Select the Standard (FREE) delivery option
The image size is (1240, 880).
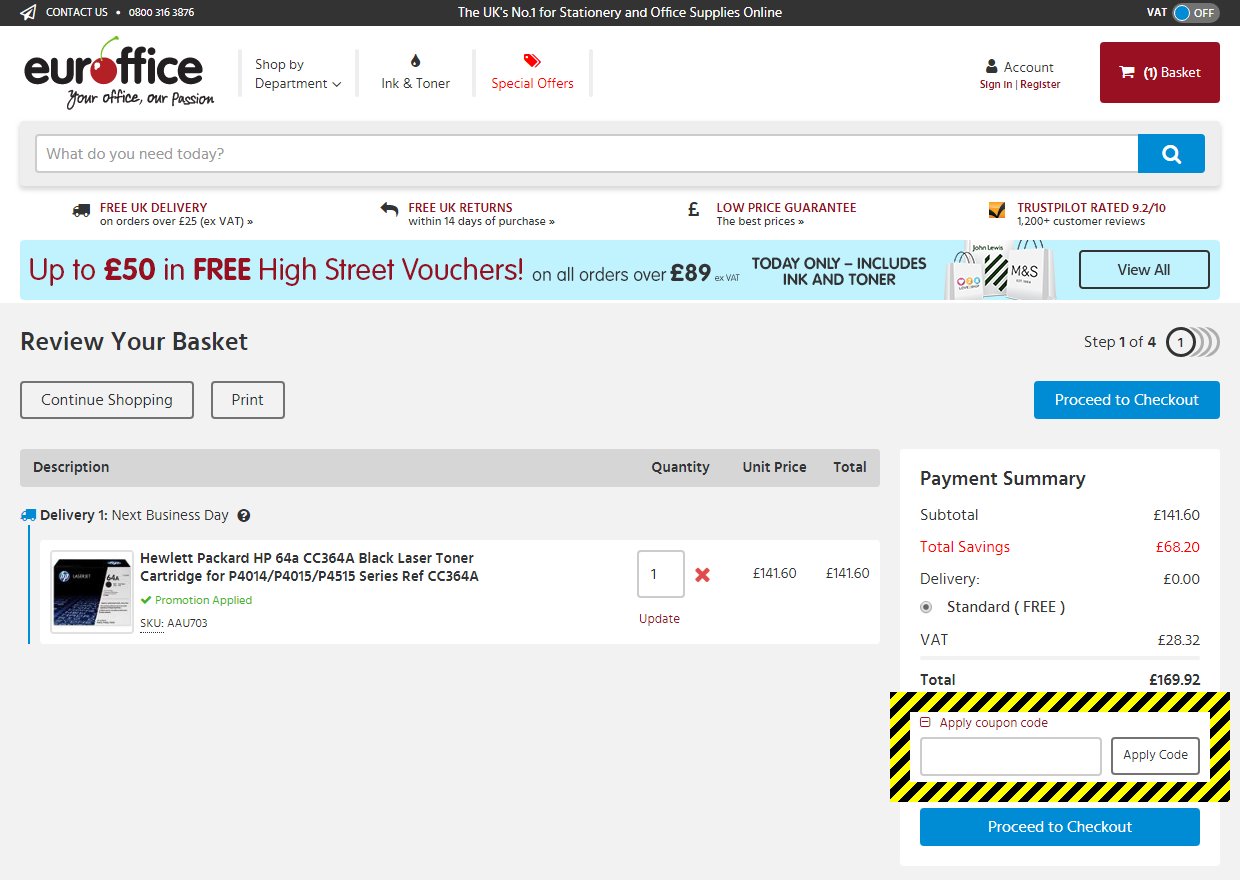click(926, 607)
